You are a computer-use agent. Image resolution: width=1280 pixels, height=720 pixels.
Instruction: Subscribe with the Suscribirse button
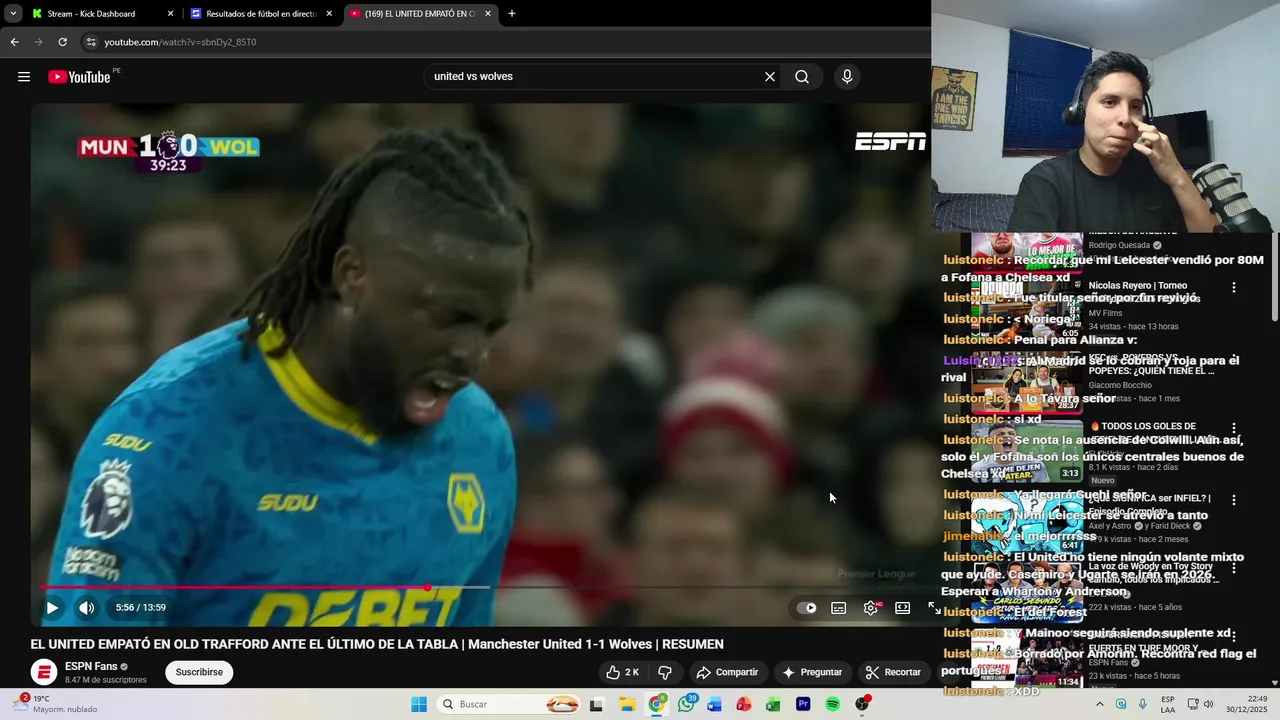199,672
